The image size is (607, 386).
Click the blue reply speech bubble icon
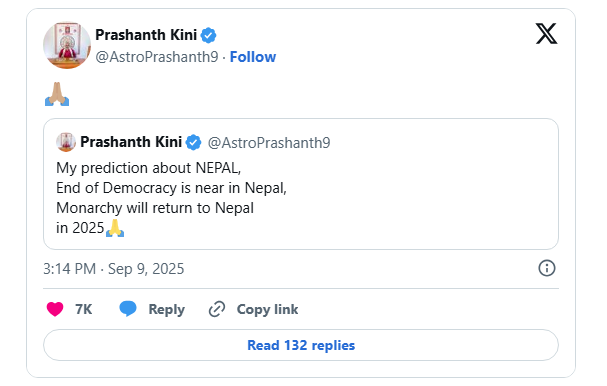coord(128,309)
